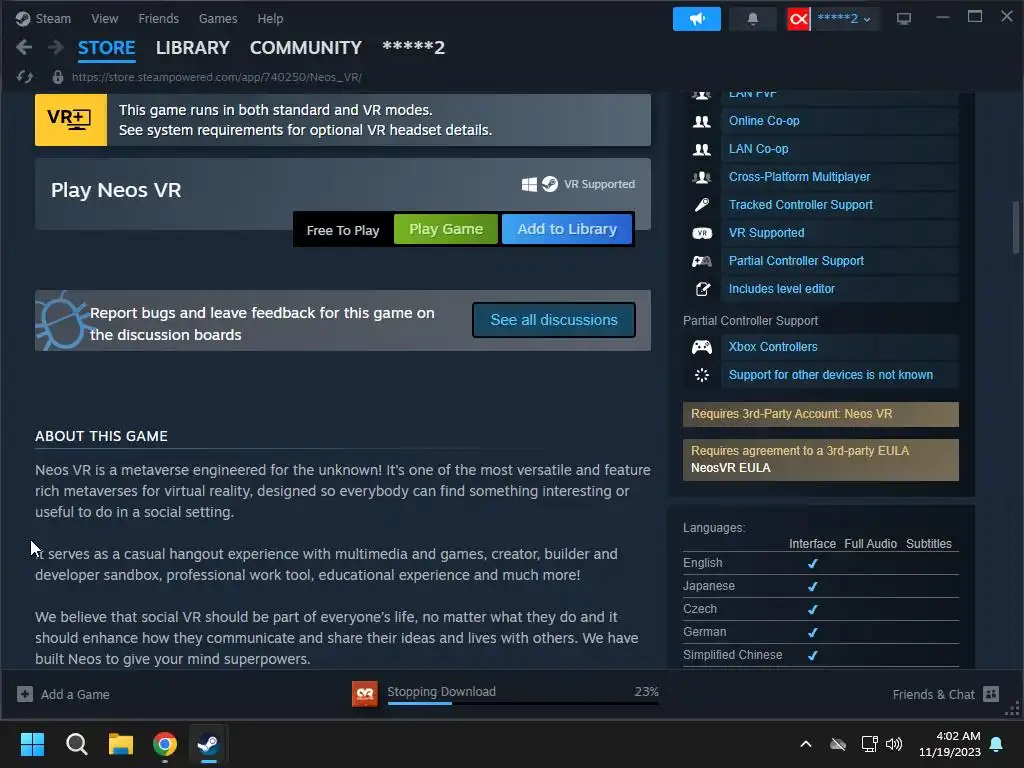Click the Tracked Controller Support wand icon
The height and width of the screenshot is (768, 1024).
tap(701, 205)
